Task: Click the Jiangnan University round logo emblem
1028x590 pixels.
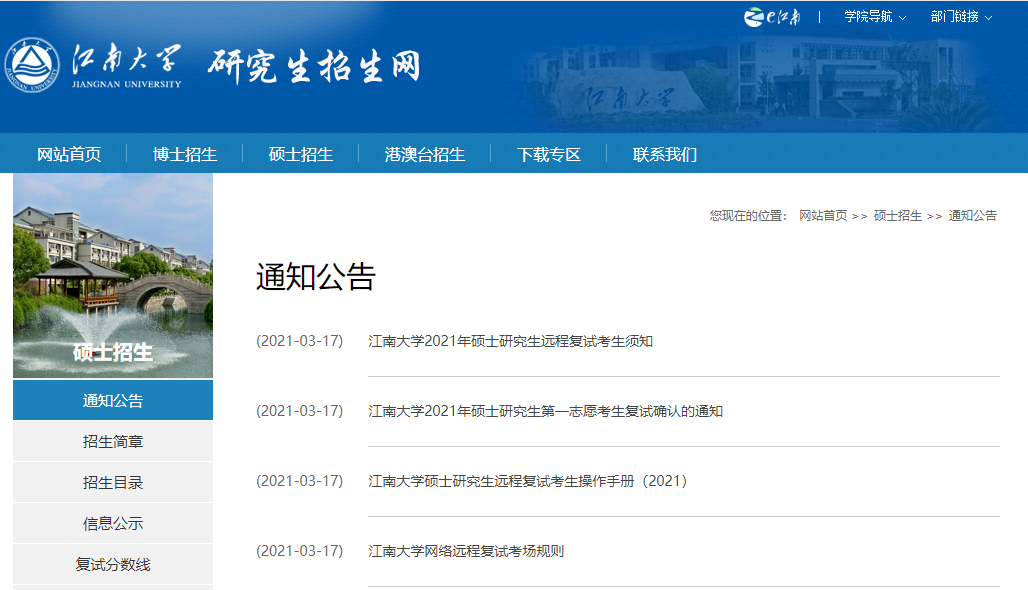Action: [32, 65]
